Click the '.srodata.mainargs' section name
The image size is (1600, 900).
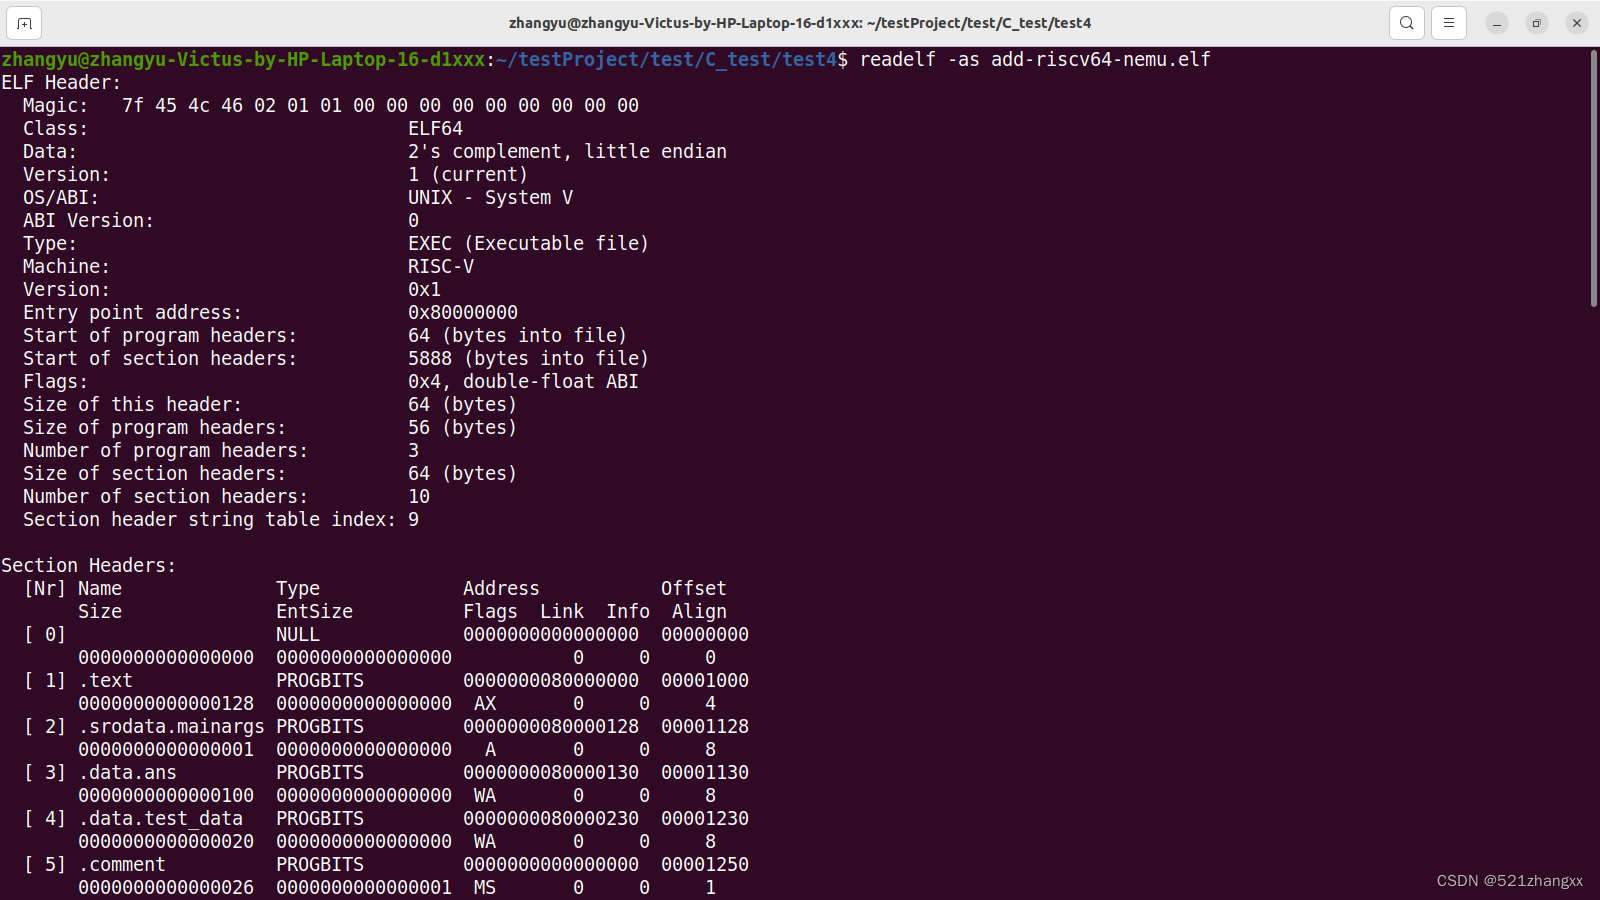point(171,726)
